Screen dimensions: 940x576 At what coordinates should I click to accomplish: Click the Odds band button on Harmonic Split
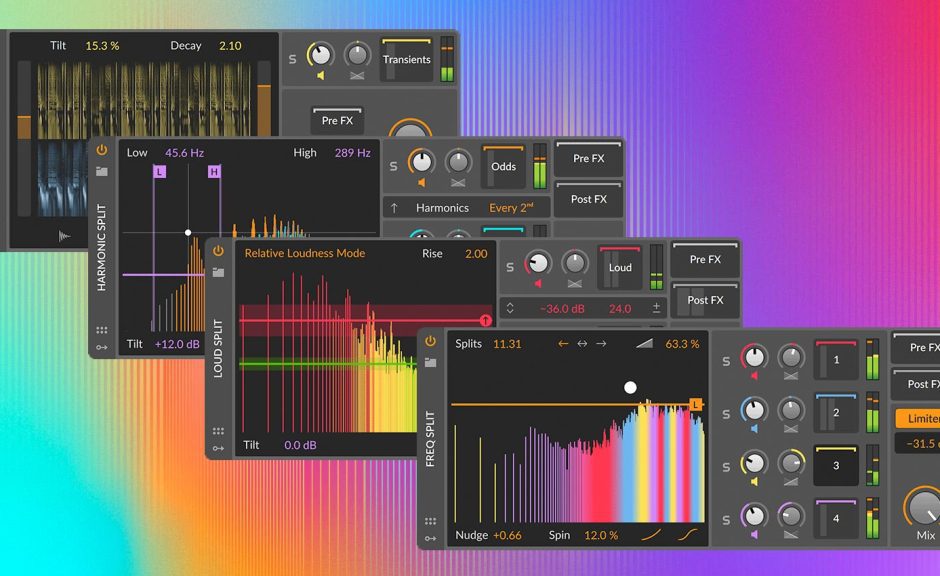tap(503, 166)
